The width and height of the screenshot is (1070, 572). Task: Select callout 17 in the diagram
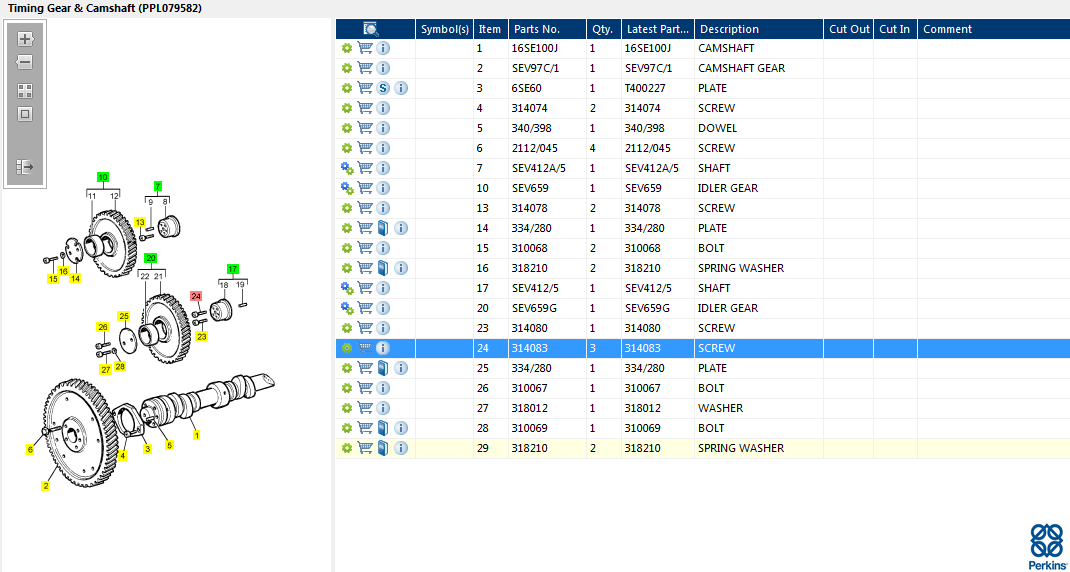(233, 268)
